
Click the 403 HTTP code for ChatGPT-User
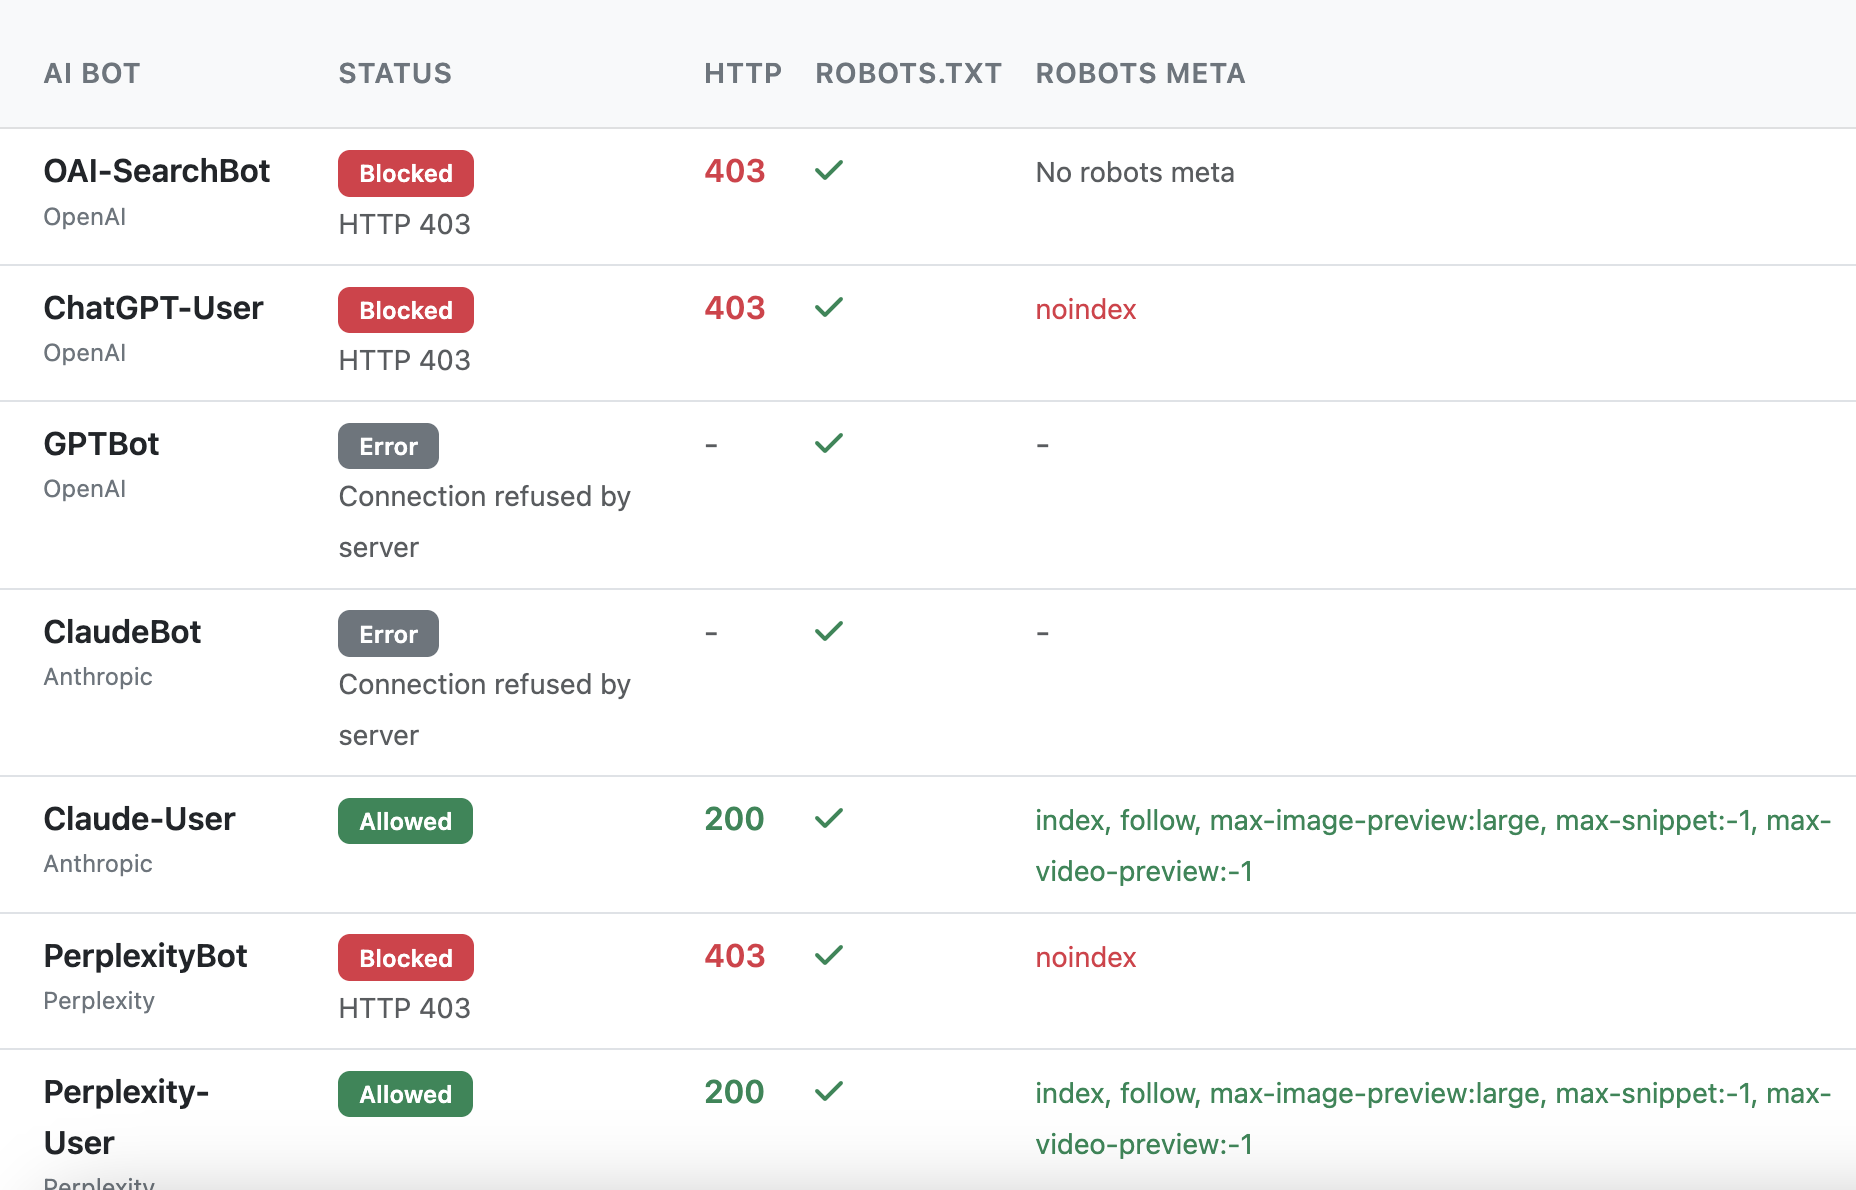click(734, 308)
